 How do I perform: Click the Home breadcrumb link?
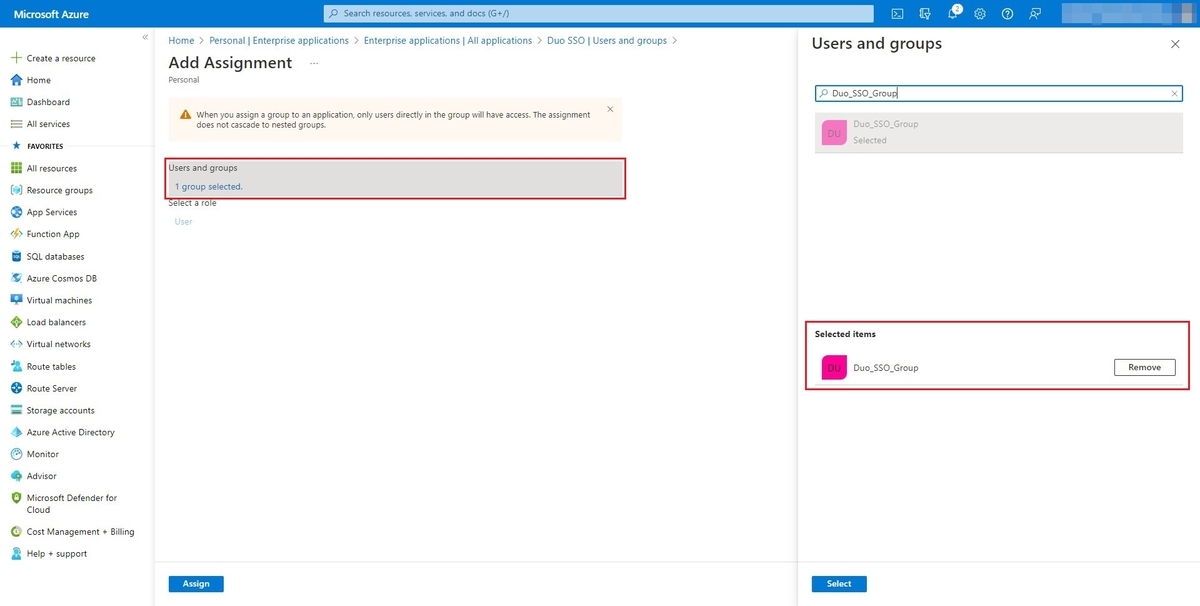(x=181, y=41)
